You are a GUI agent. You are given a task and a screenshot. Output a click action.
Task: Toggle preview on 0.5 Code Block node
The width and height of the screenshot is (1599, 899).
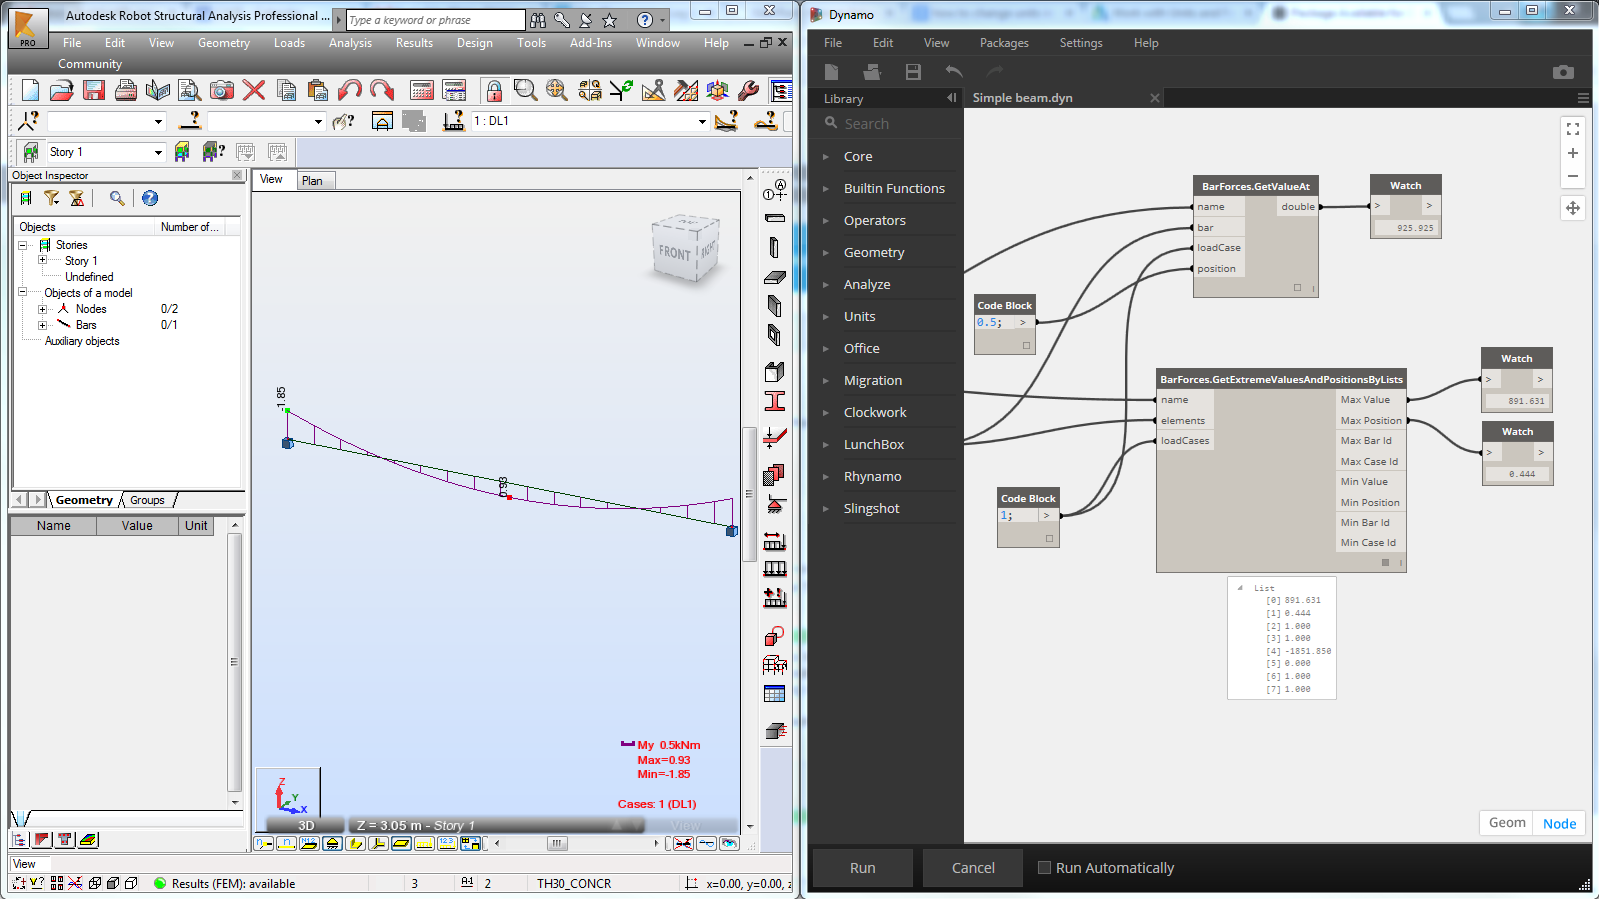(1026, 345)
